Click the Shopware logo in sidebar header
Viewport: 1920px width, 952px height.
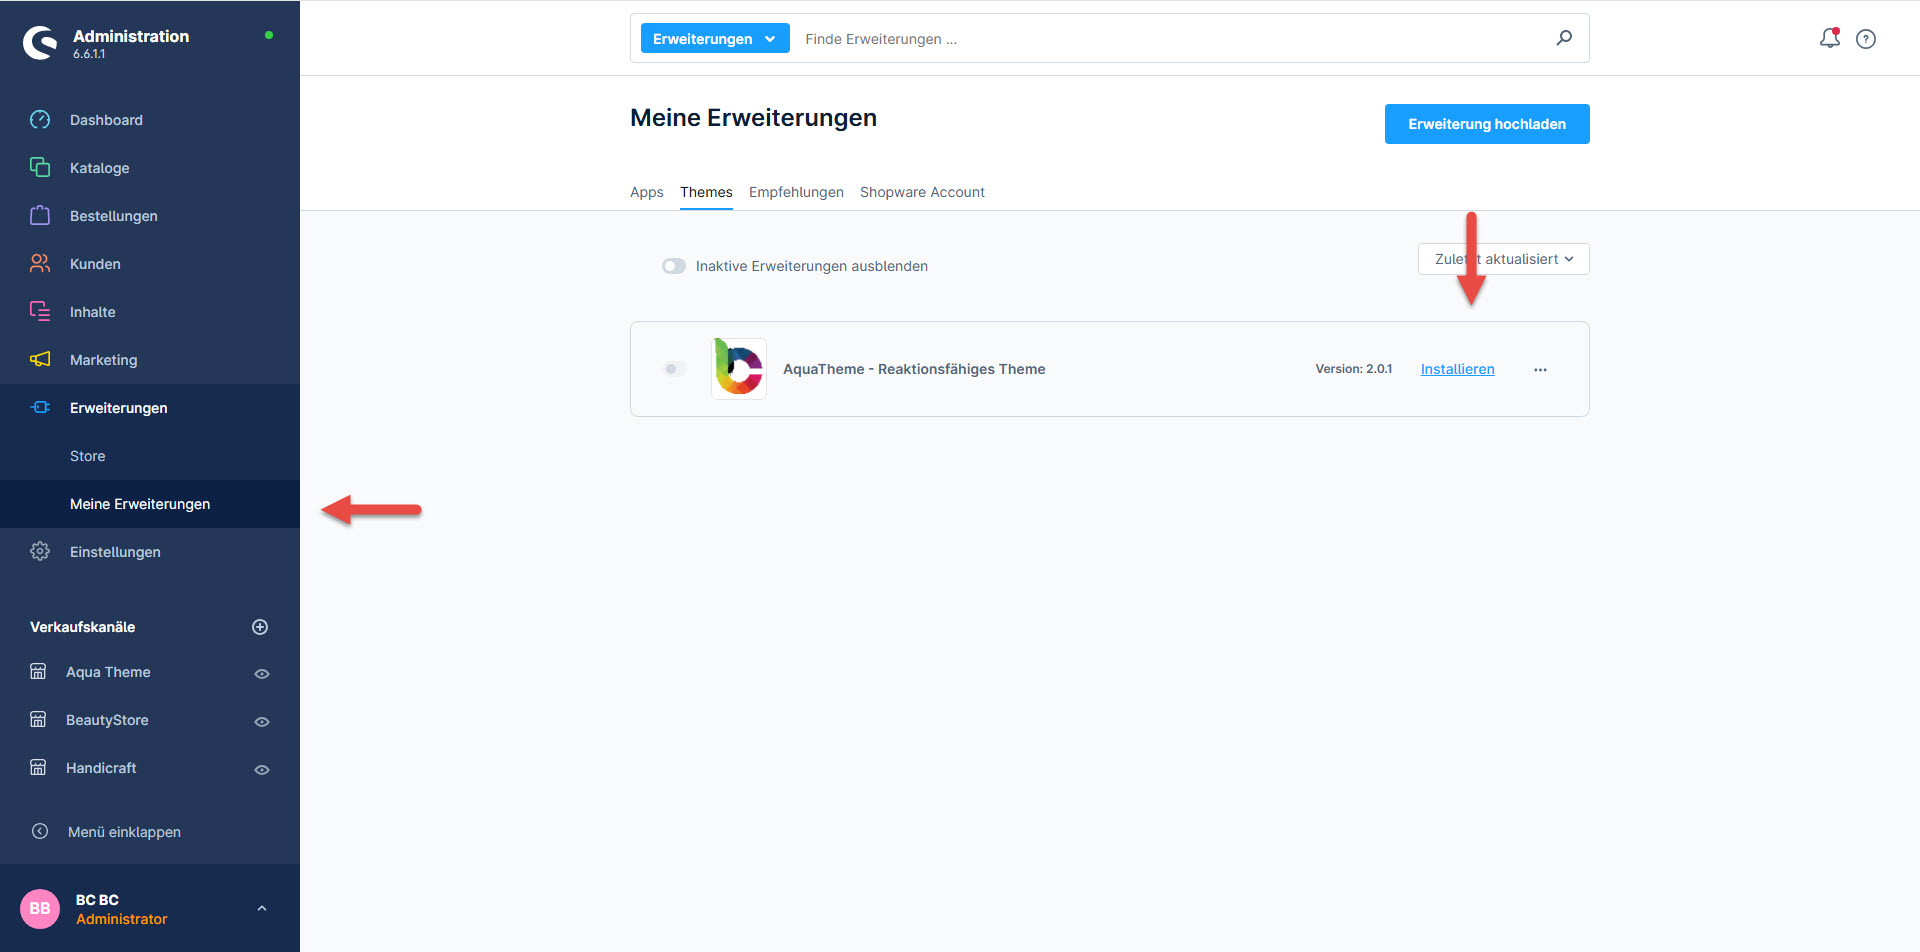tap(41, 42)
